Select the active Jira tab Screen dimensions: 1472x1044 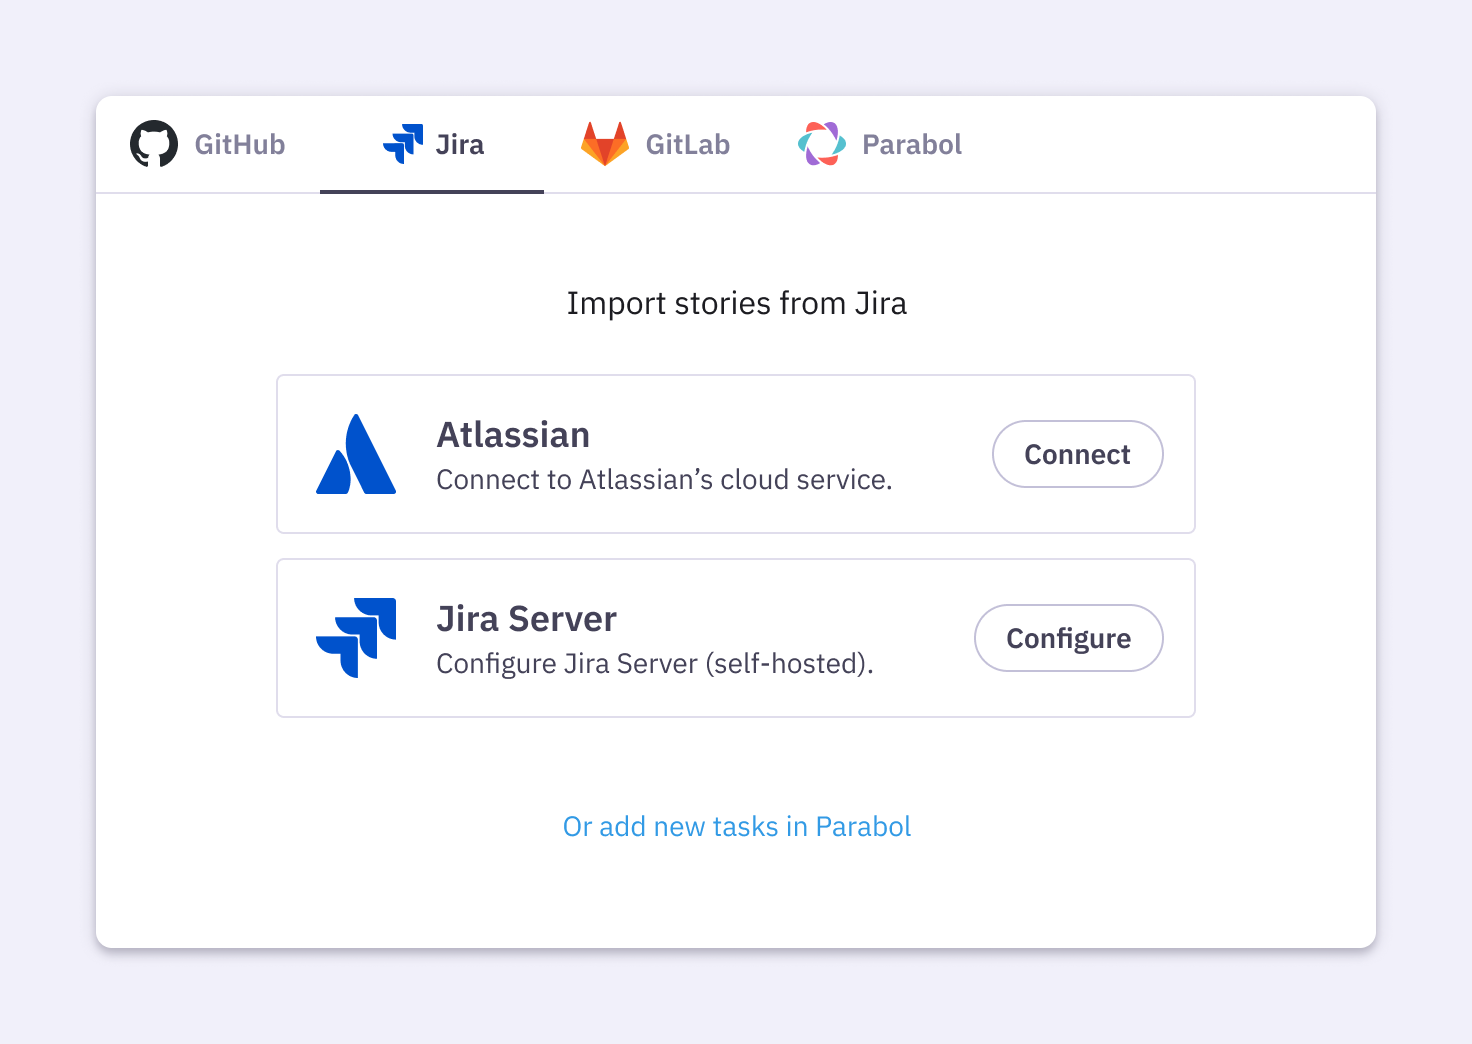(x=432, y=143)
